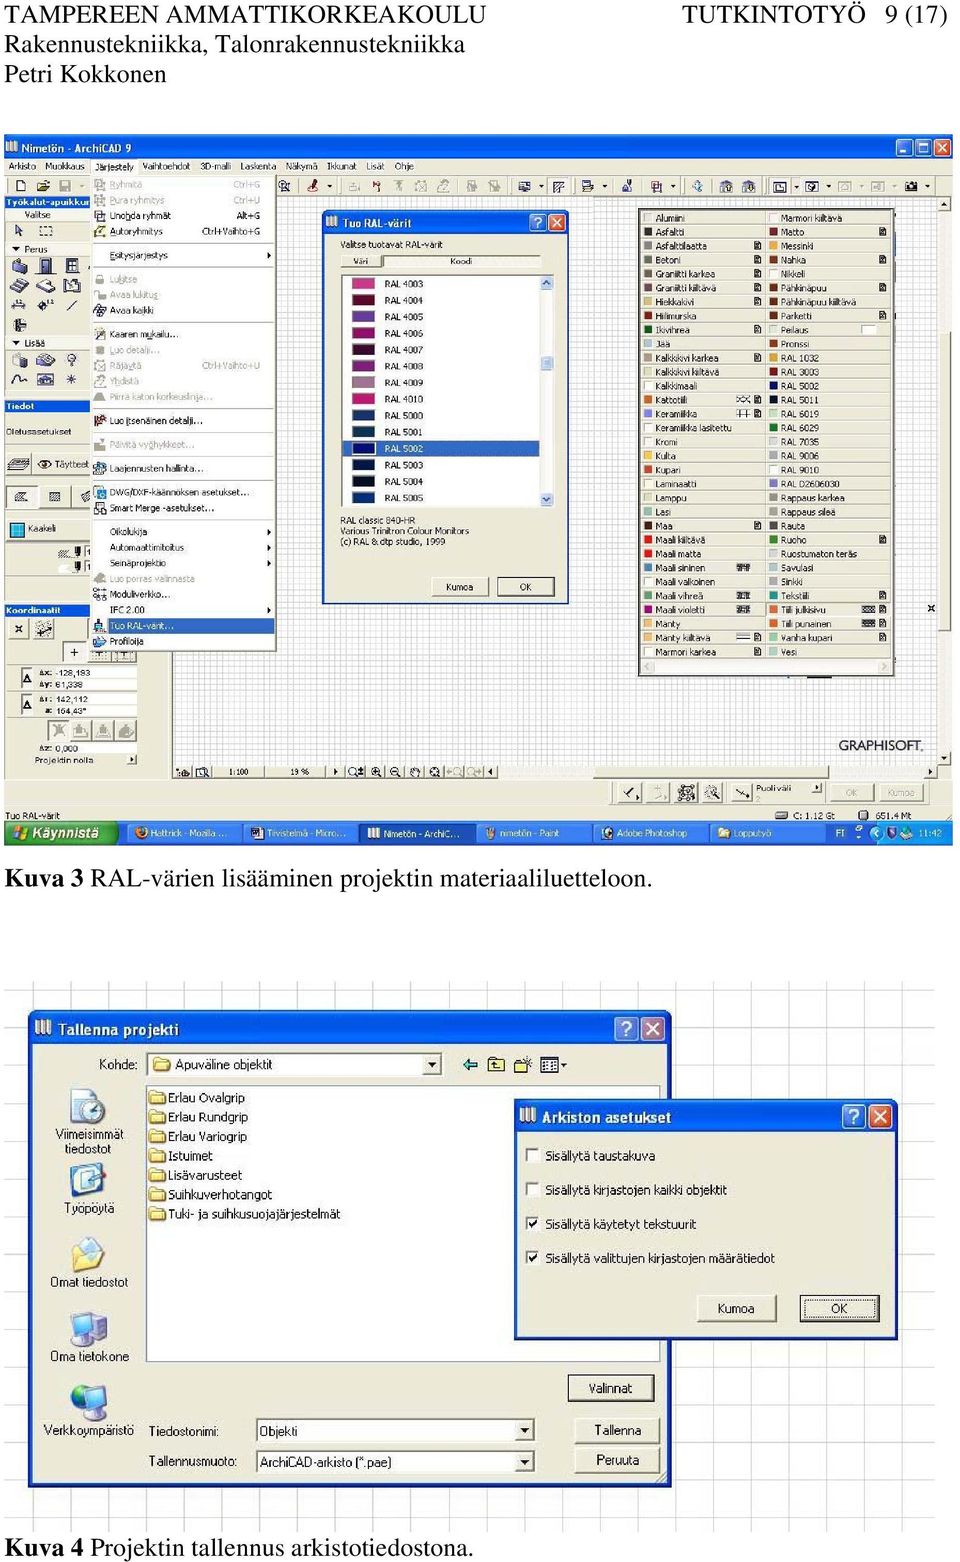Image resolution: width=960 pixels, height=1562 pixels.
Task: Click OK in Tuo RAL-värit dialog
Action: point(525,587)
